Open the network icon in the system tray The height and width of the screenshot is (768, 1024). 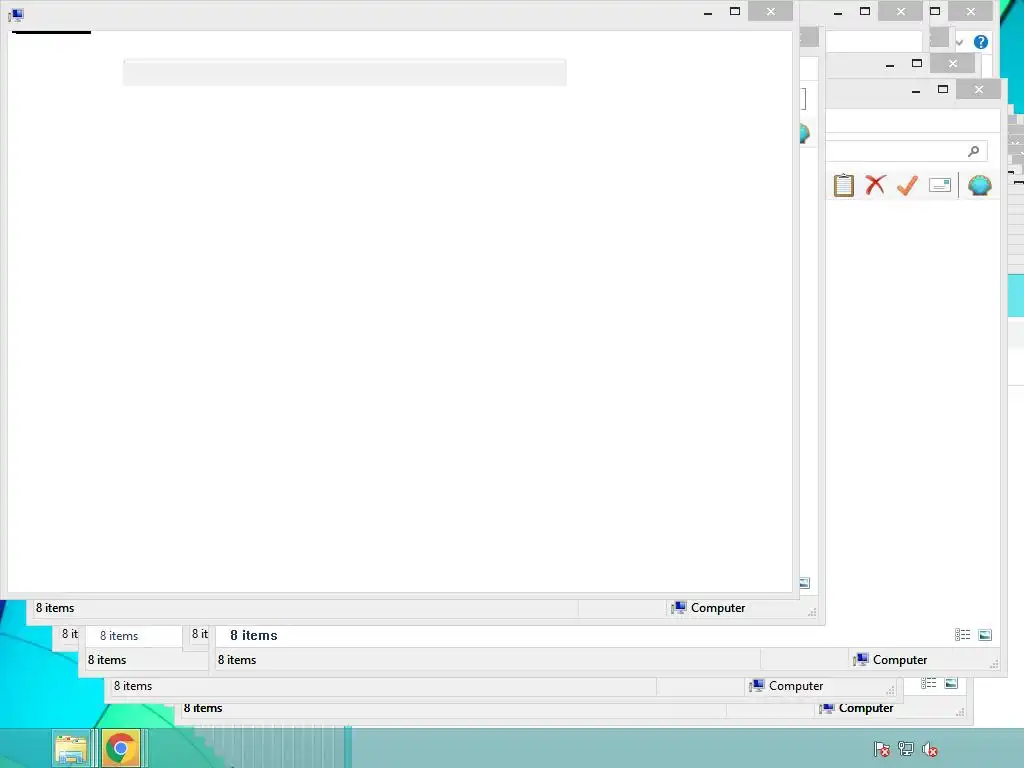click(x=905, y=749)
